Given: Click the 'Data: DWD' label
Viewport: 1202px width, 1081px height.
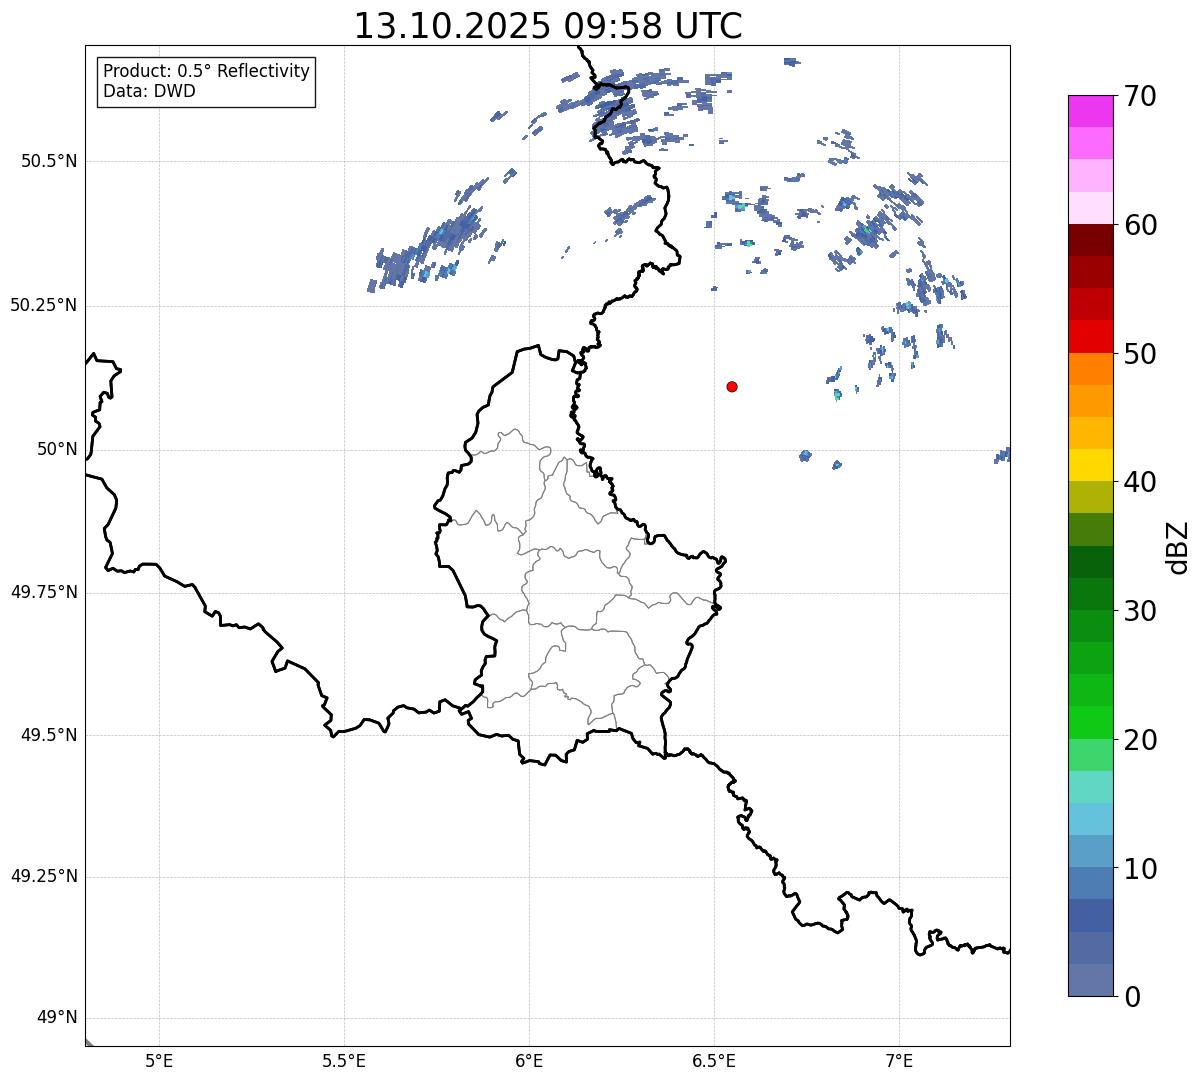Looking at the screenshot, I should tap(149, 92).
